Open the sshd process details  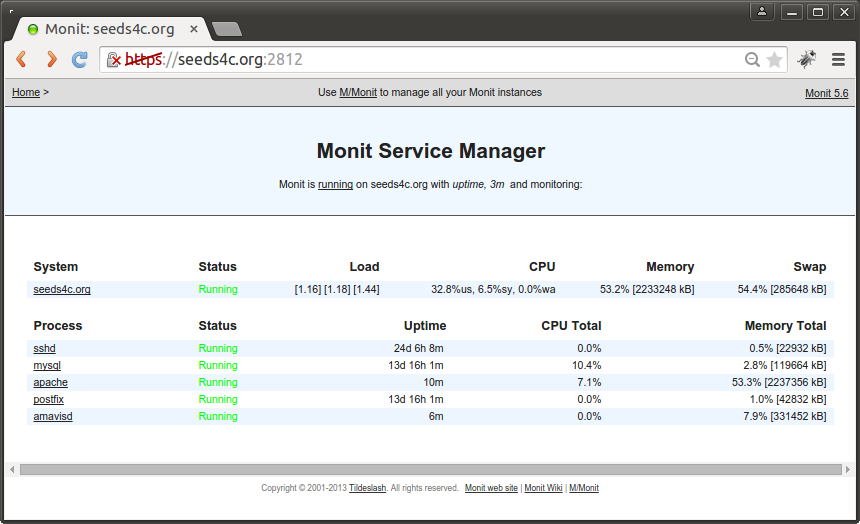(x=44, y=349)
